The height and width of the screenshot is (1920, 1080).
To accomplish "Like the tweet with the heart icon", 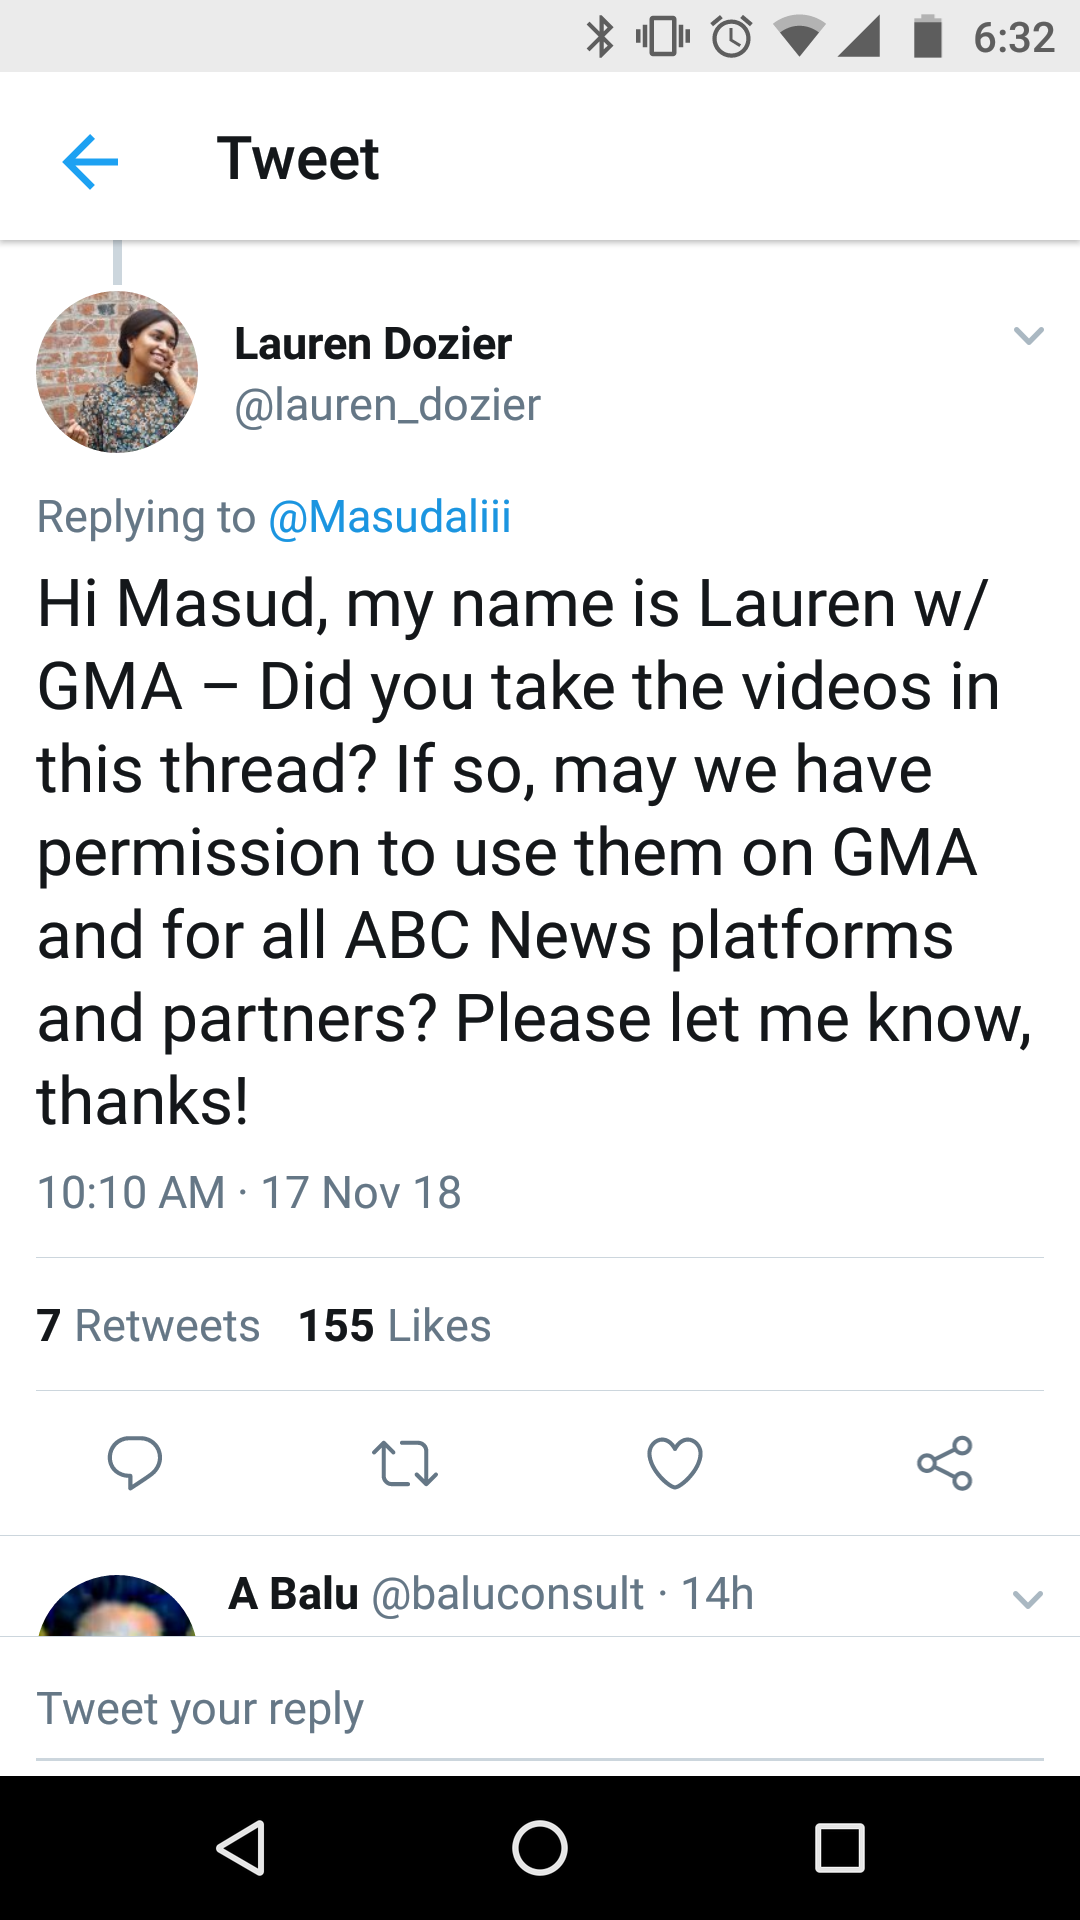I will [675, 1463].
